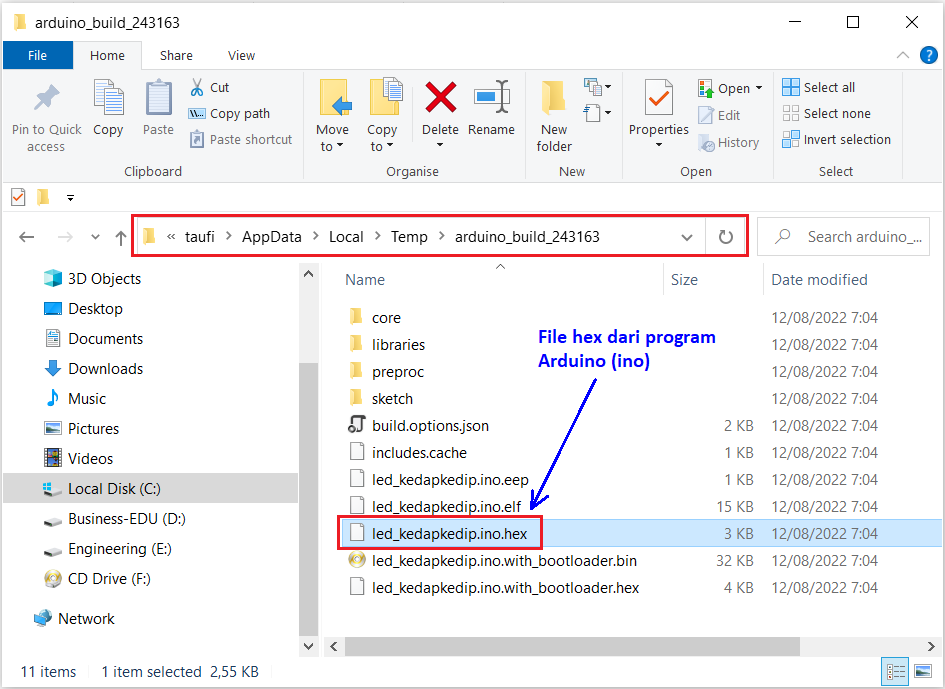Customize Quick Access Toolbar dropdown

click(x=71, y=198)
